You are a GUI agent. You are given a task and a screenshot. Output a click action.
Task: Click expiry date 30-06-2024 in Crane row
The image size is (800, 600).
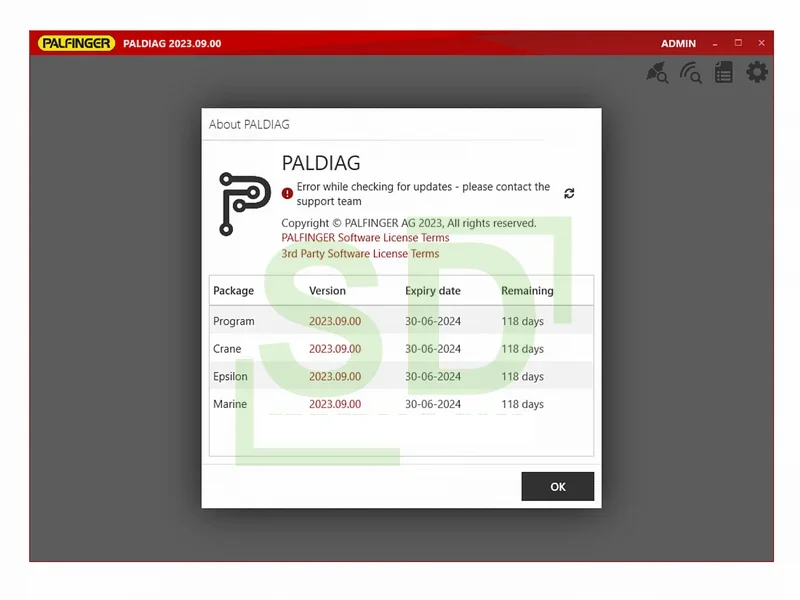click(x=433, y=349)
